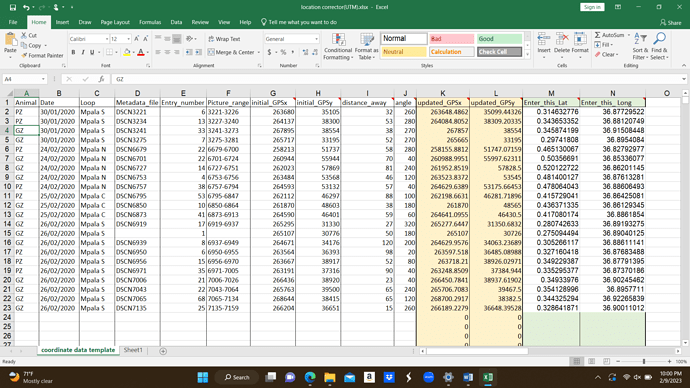Apply the Normal cell style
The height and width of the screenshot is (388, 690).
coord(404,39)
